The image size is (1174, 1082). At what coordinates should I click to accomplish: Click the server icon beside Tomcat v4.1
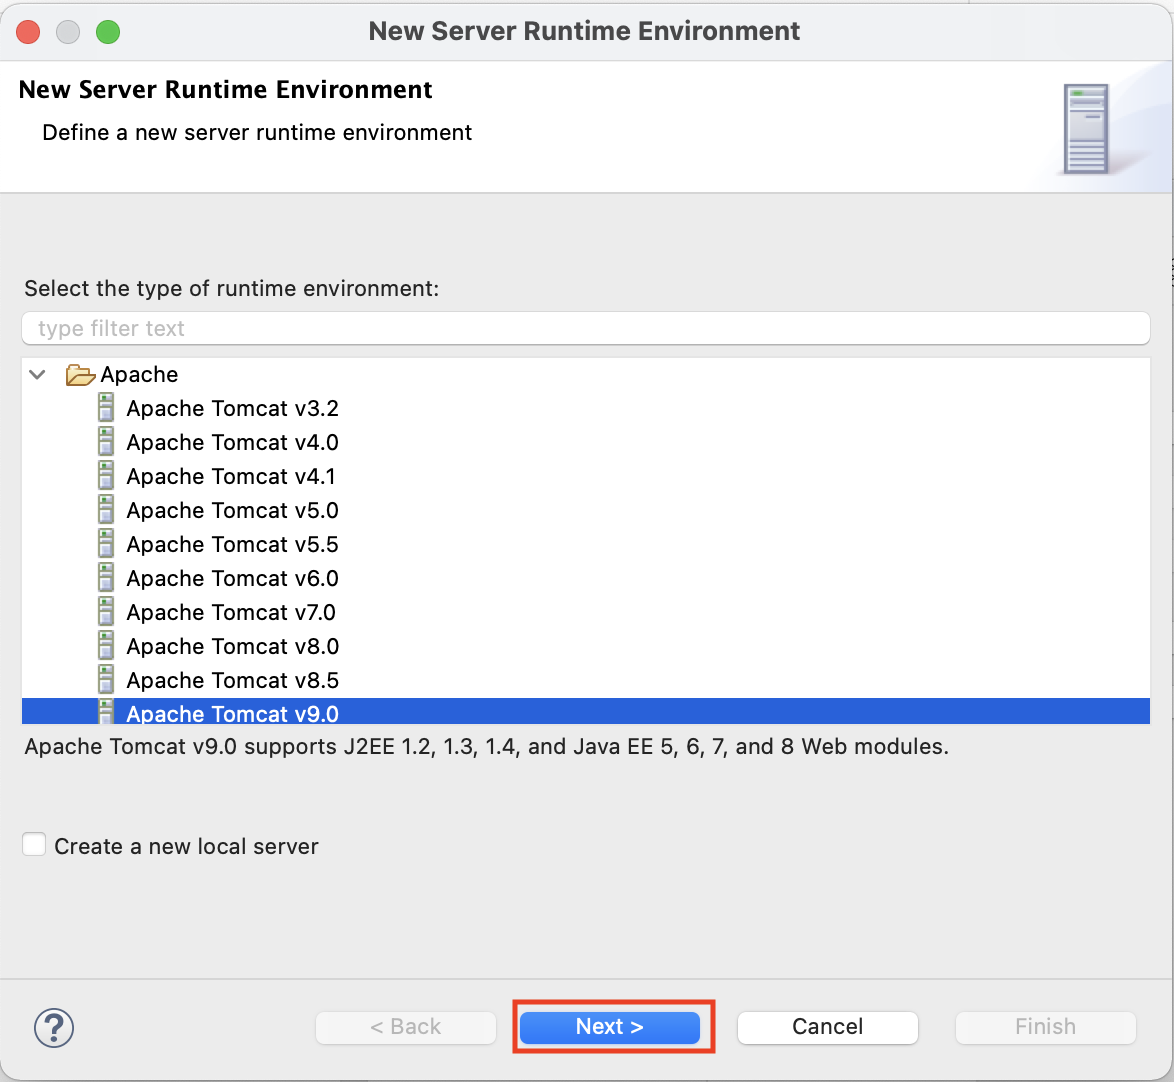[x=106, y=476]
